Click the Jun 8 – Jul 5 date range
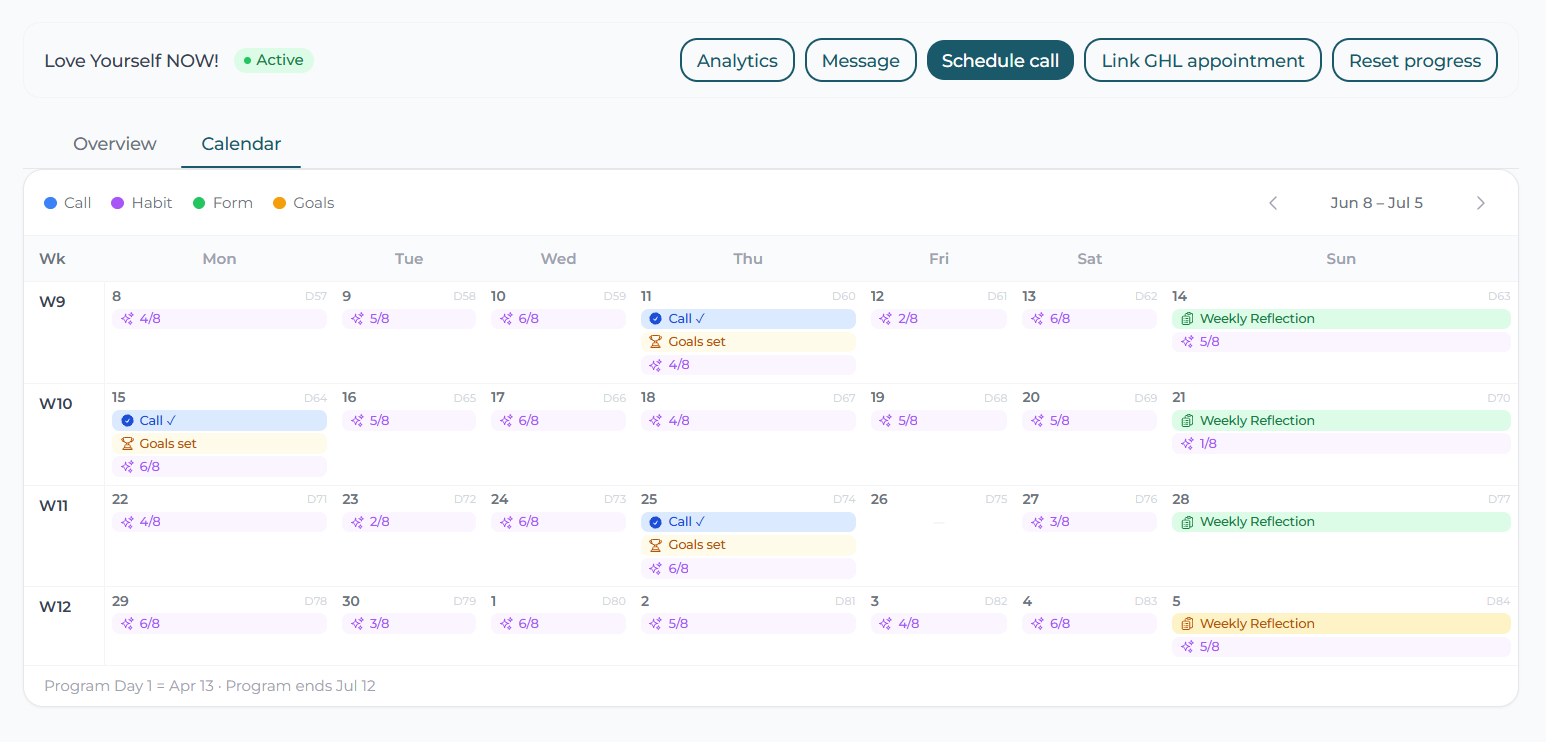 tap(1376, 203)
